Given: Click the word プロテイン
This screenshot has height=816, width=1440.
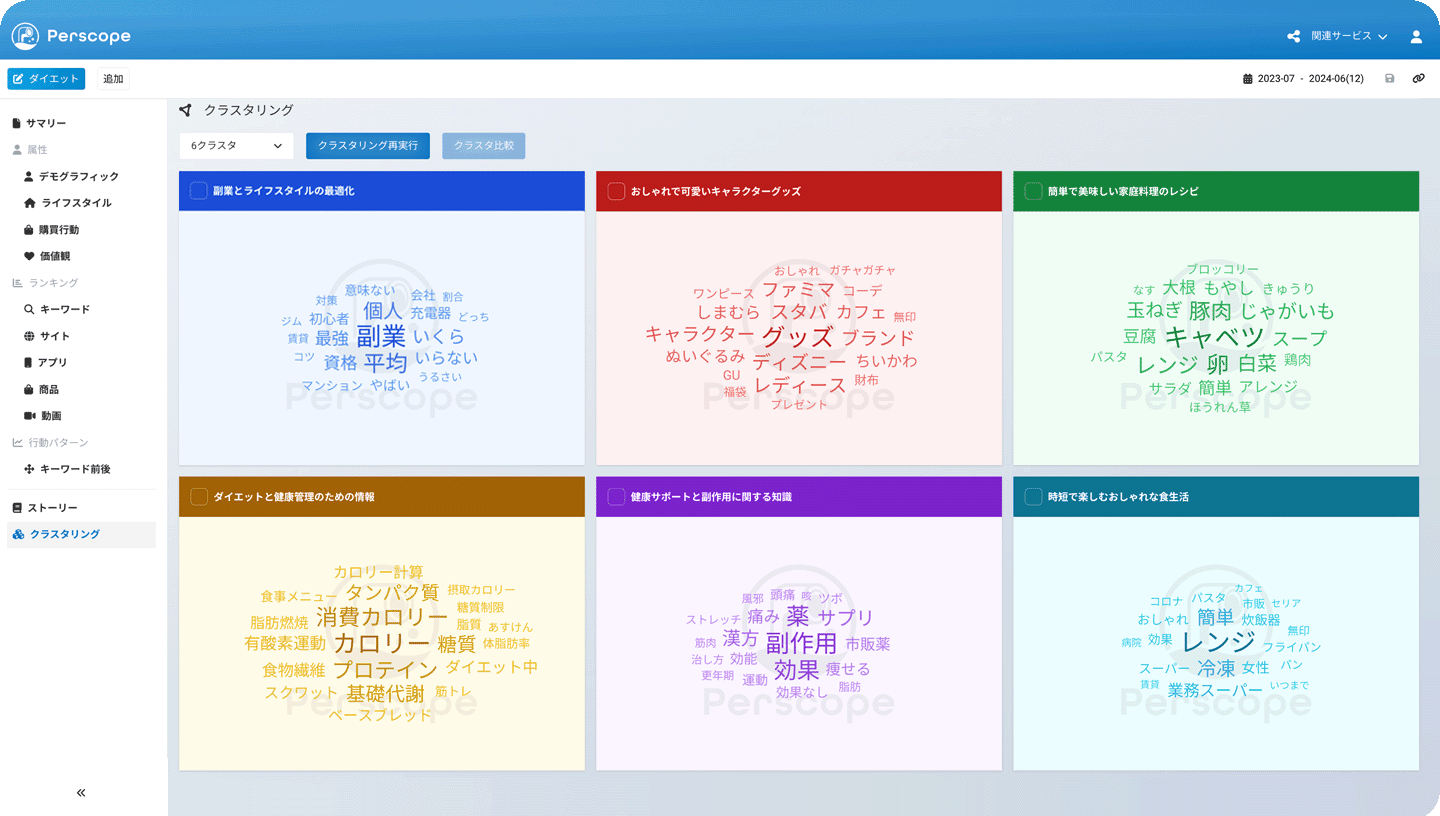Looking at the screenshot, I should [x=385, y=669].
